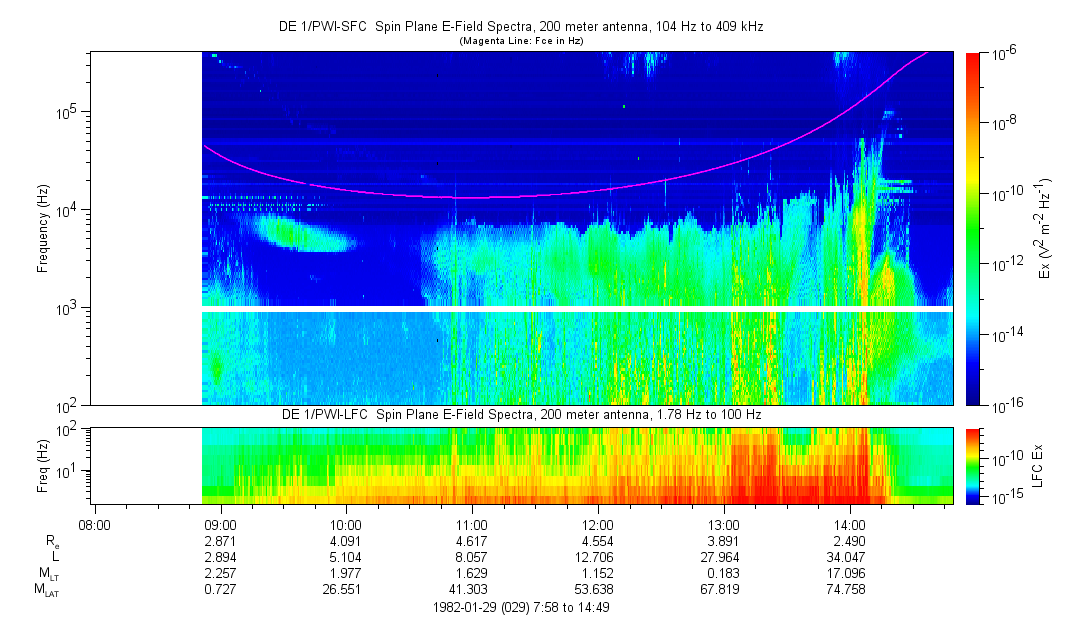
Task: Click MLT value 2.257
Action: pyautogui.click(x=220, y=573)
